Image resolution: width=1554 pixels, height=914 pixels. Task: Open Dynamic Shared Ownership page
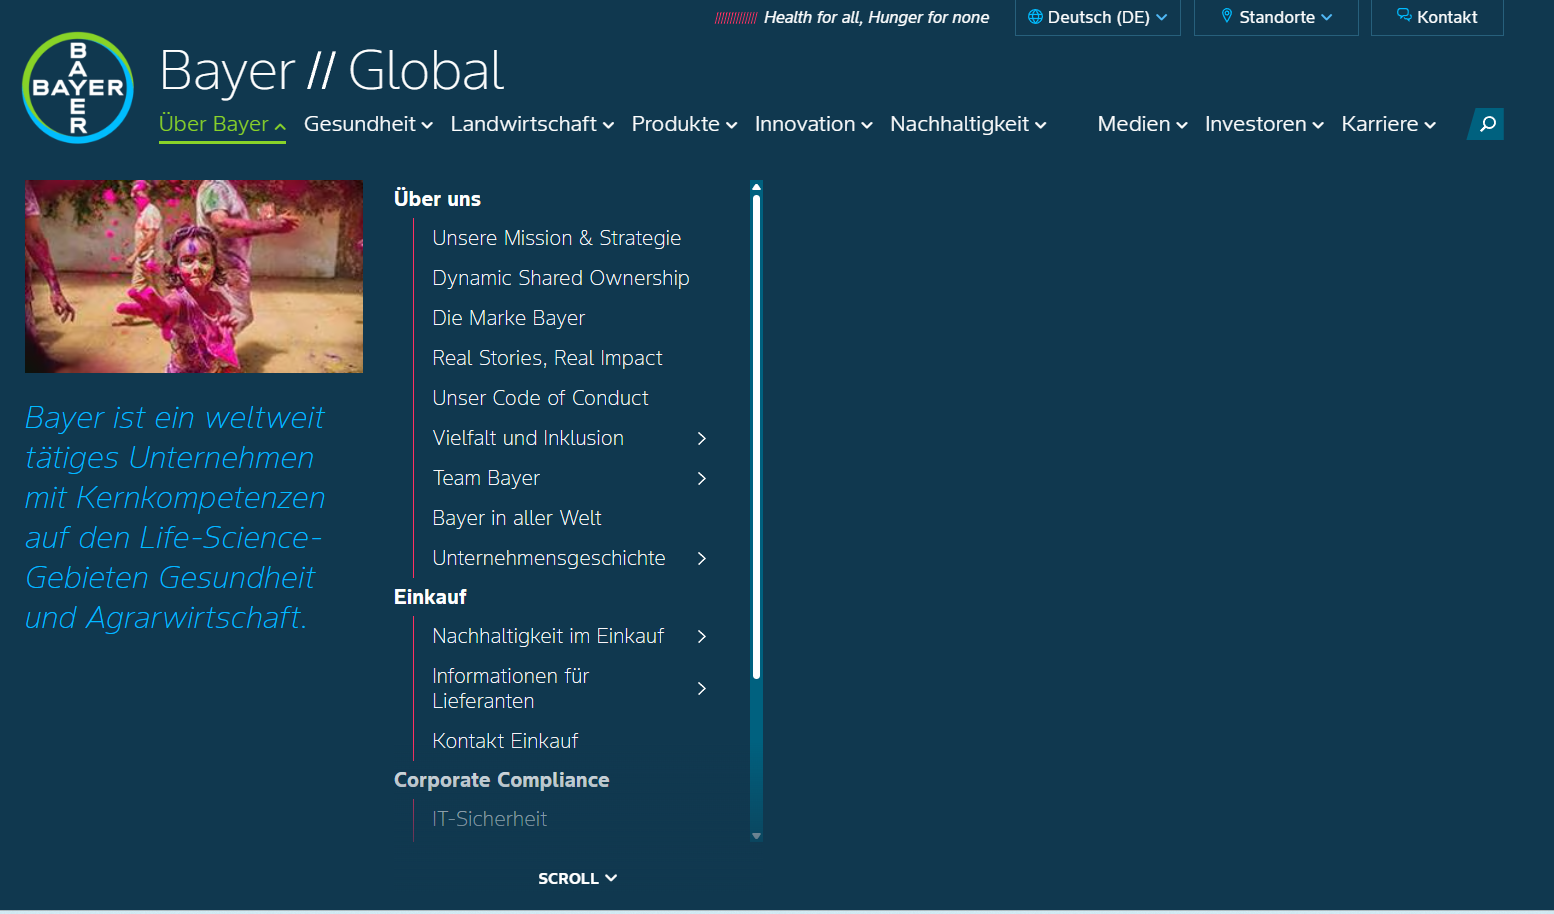(x=561, y=278)
